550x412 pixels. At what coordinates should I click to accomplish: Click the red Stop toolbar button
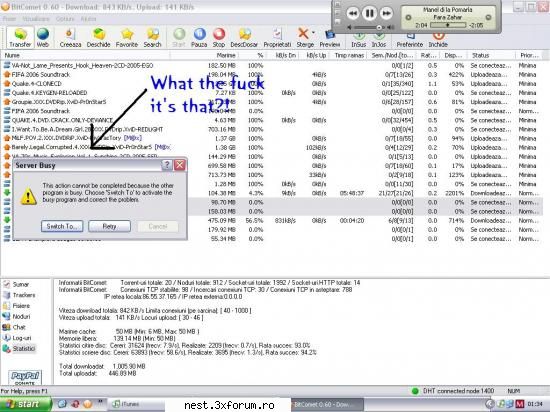pos(219,38)
